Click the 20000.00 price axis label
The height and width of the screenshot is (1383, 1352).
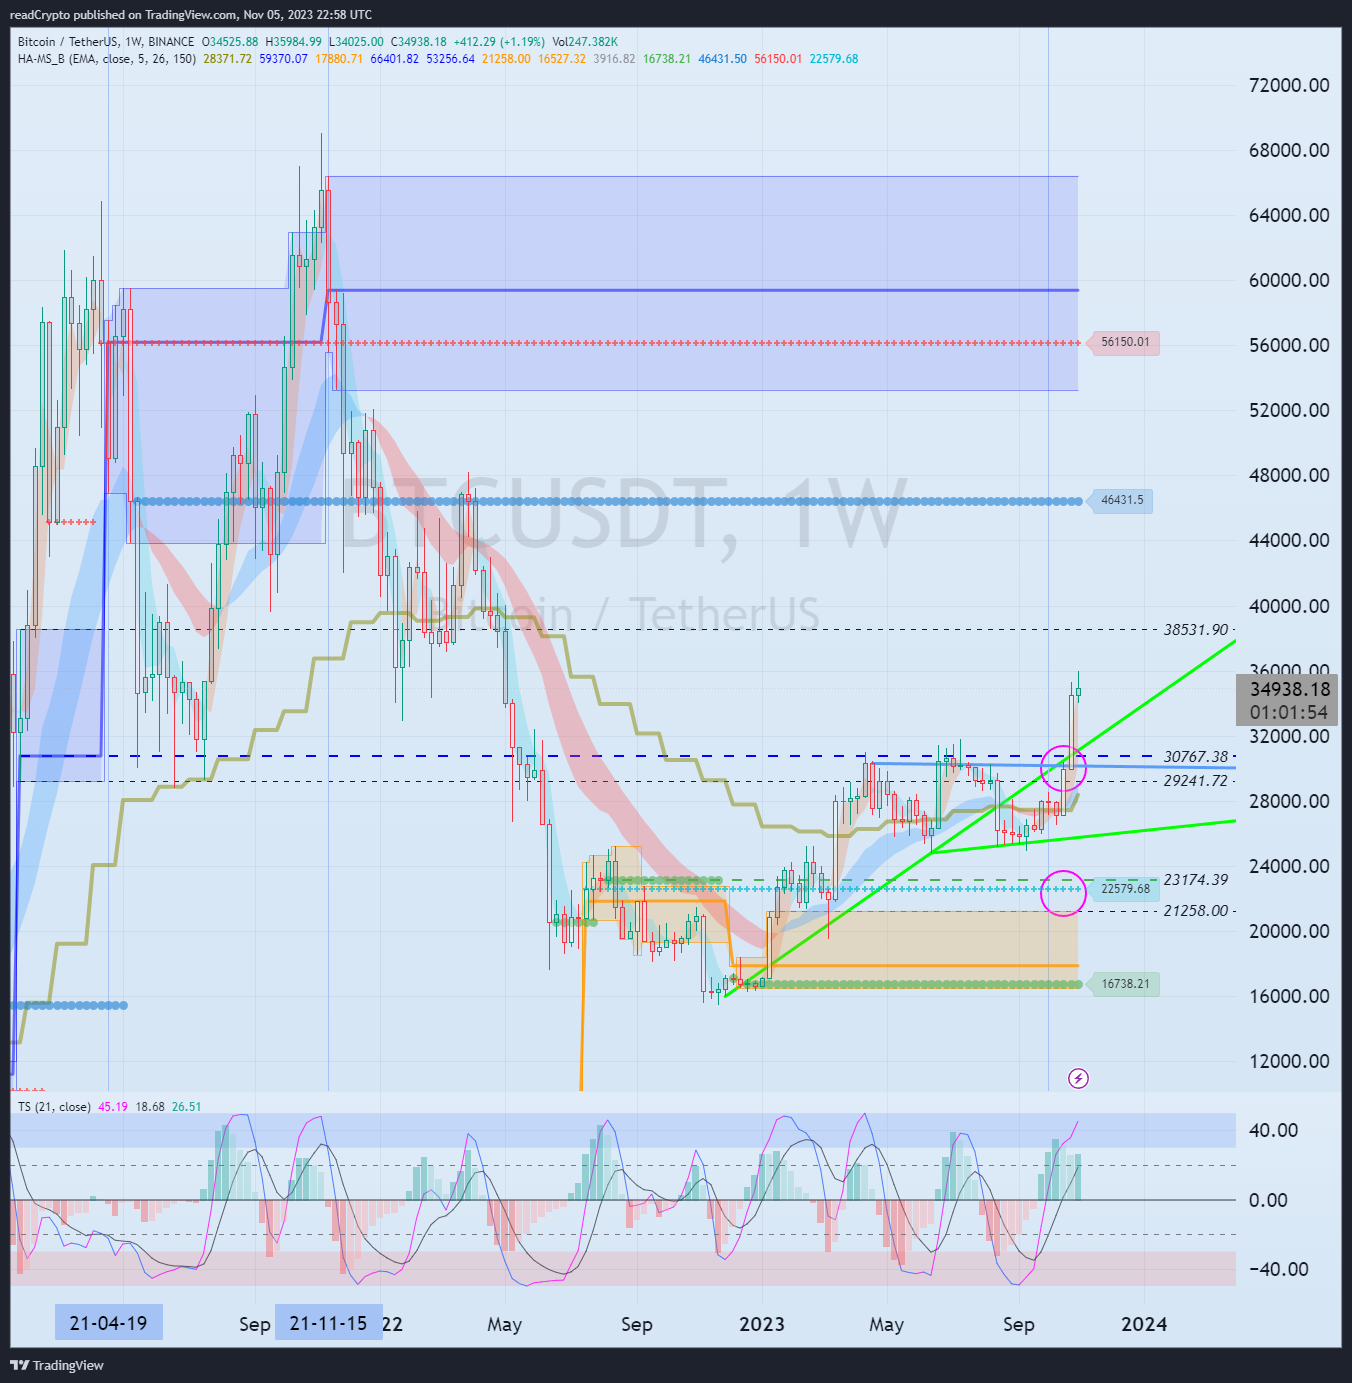click(1290, 931)
